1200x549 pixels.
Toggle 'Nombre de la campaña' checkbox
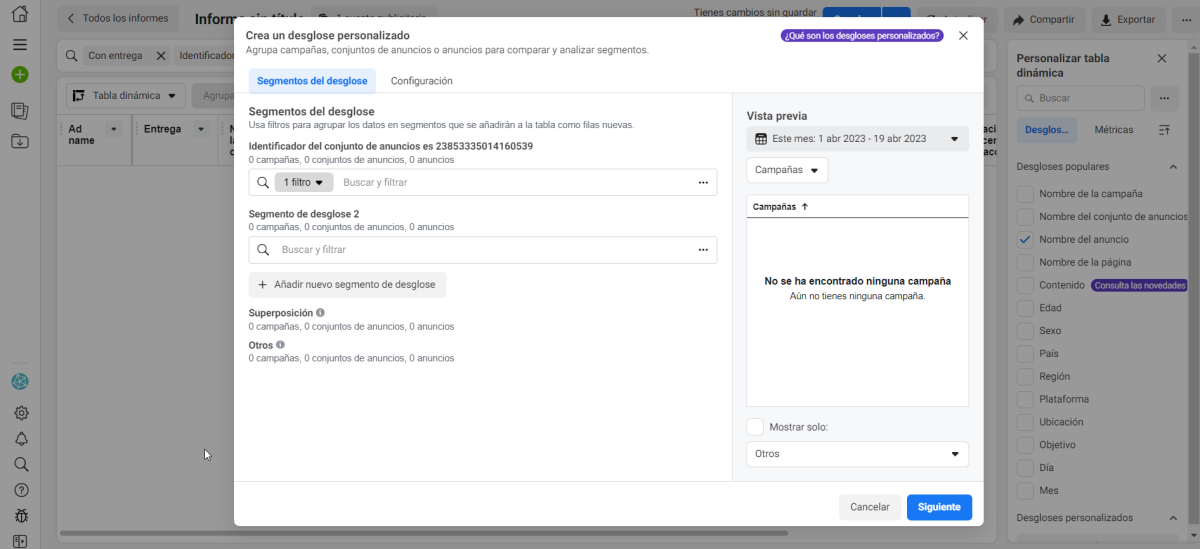click(1024, 194)
